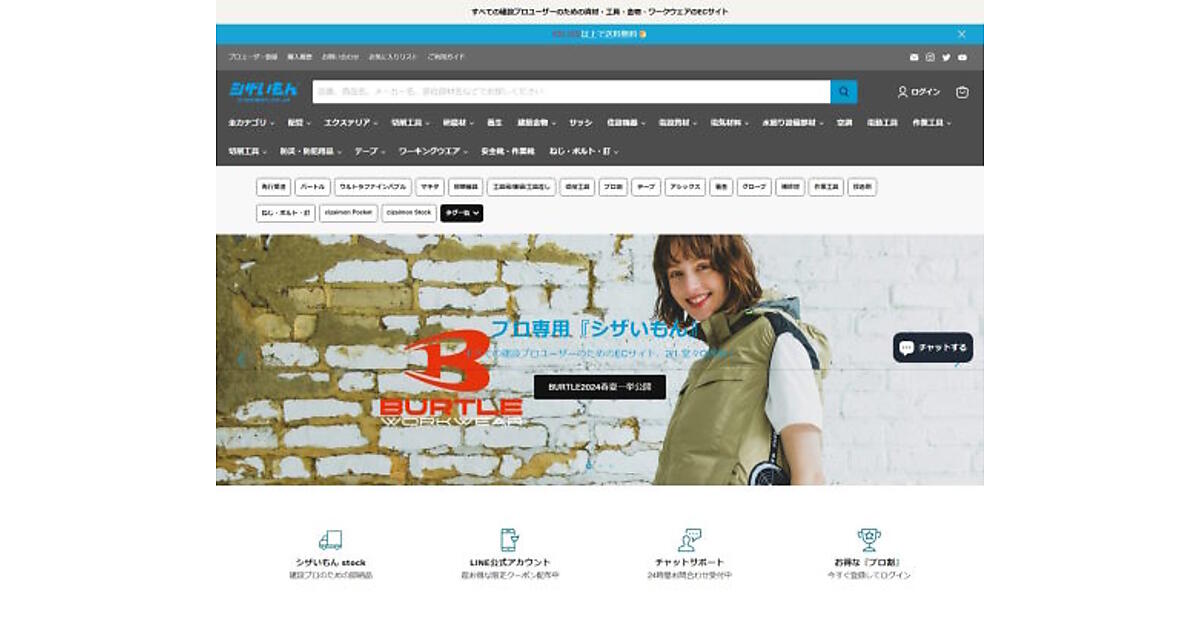Click the BURTLE2024春夏 banner button
The image size is (1200, 630).
tap(599, 387)
